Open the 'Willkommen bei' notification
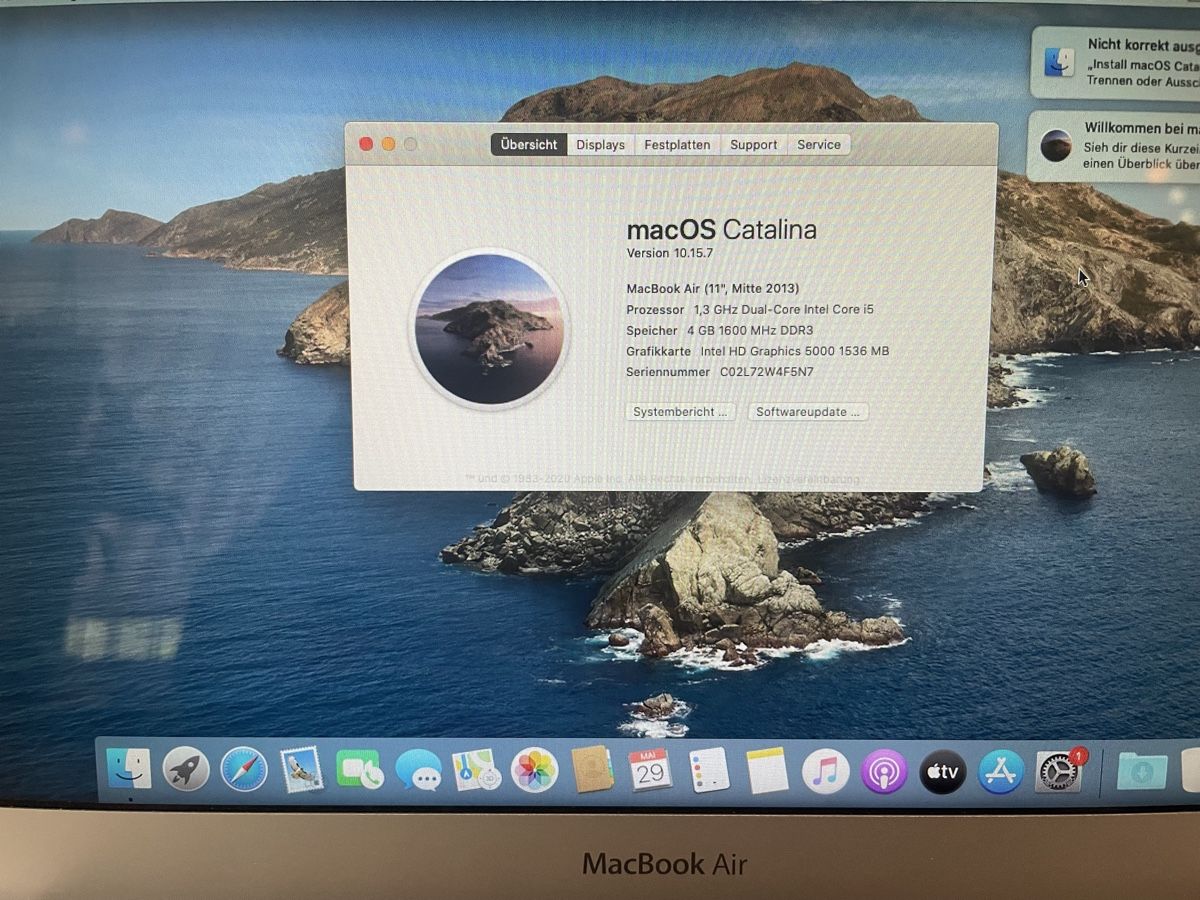The height and width of the screenshot is (900, 1200). click(1114, 146)
